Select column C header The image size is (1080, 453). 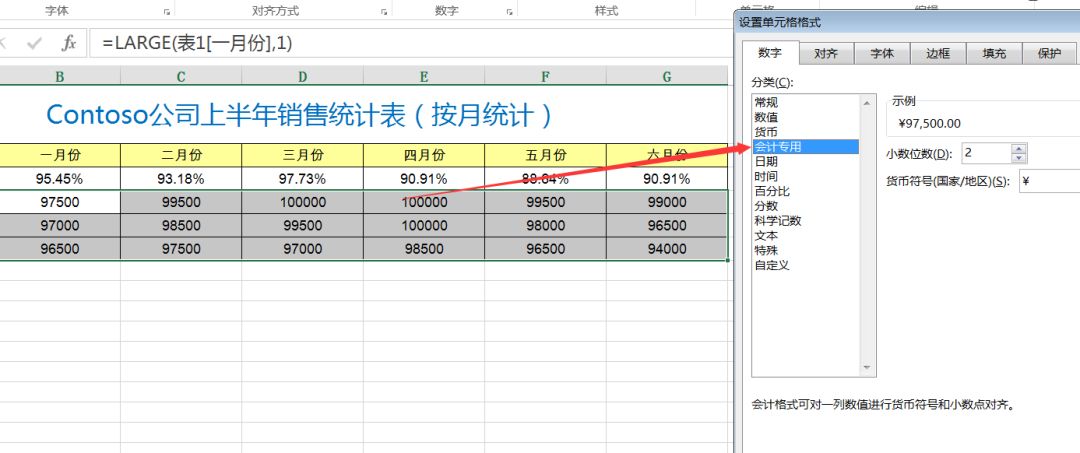point(181,76)
